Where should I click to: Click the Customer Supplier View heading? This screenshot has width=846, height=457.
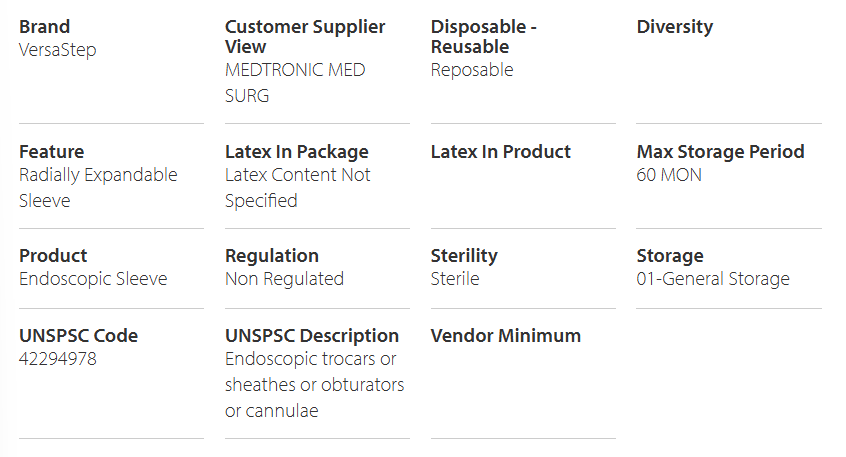click(x=305, y=37)
